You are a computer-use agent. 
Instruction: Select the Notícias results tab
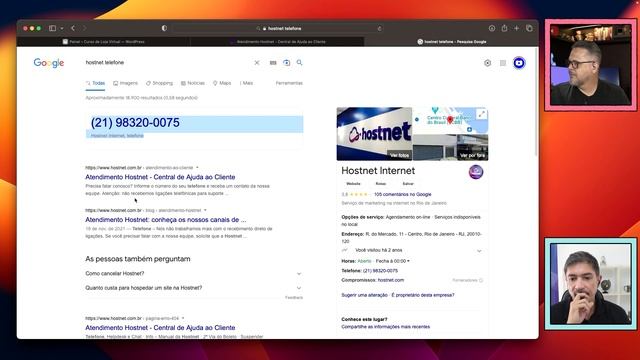[193, 83]
